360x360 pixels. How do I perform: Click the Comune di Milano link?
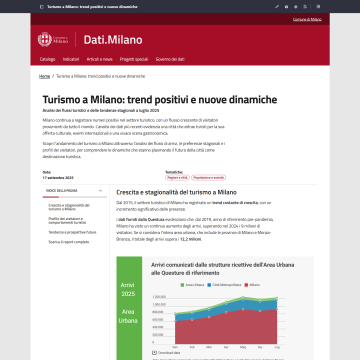pos(307,19)
